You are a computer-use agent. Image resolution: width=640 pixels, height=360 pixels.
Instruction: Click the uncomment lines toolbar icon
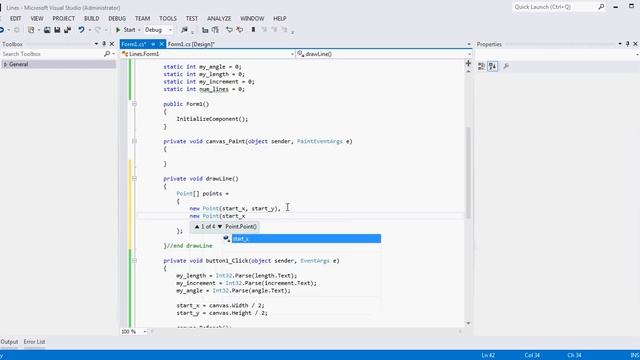(240, 30)
